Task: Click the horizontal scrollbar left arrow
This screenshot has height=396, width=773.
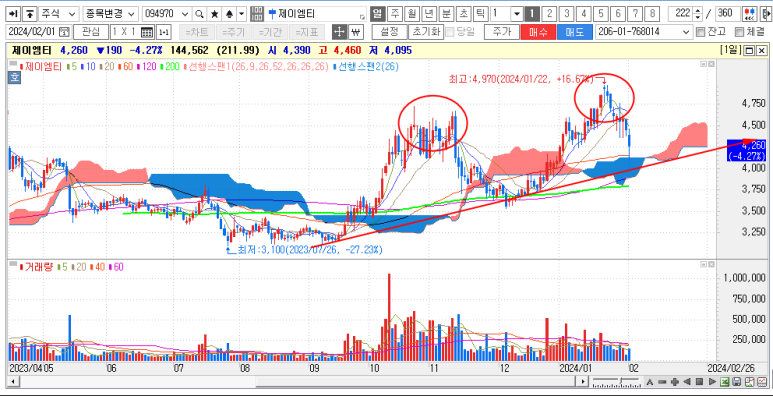Action: (x=12, y=382)
